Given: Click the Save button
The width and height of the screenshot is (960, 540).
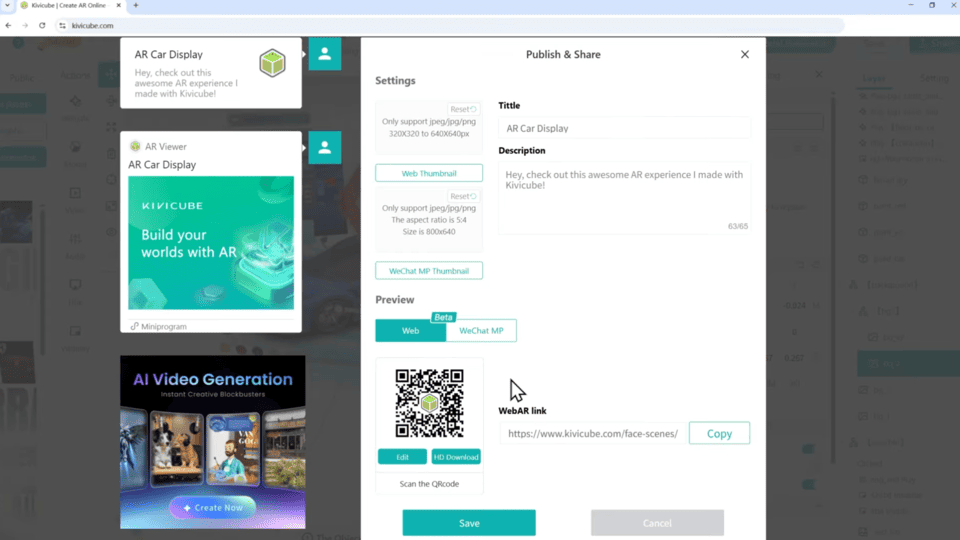Looking at the screenshot, I should 469,523.
